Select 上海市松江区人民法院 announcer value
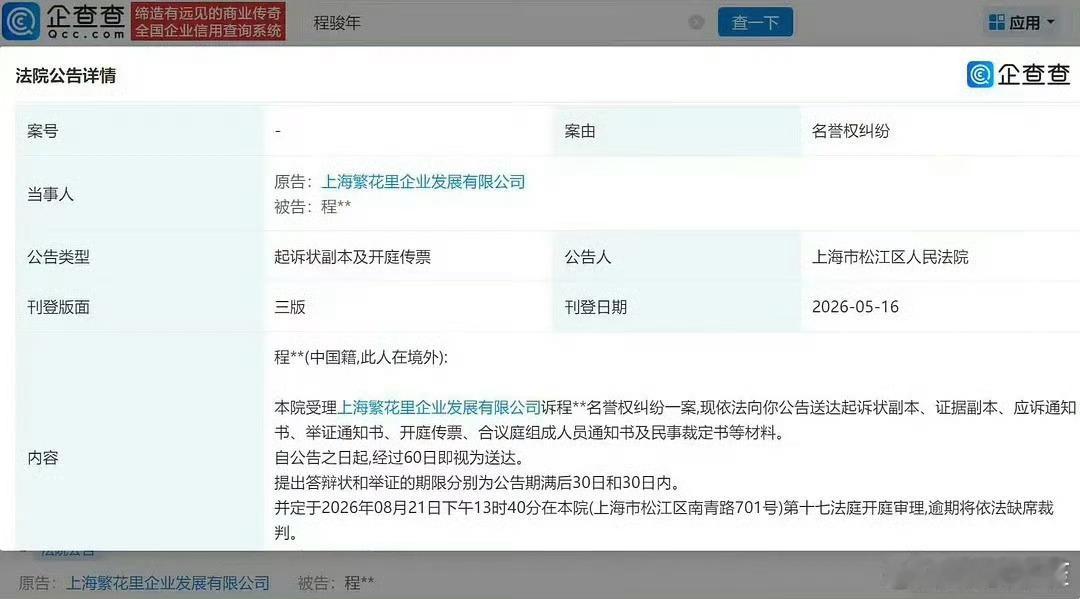The image size is (1080, 599). point(890,257)
